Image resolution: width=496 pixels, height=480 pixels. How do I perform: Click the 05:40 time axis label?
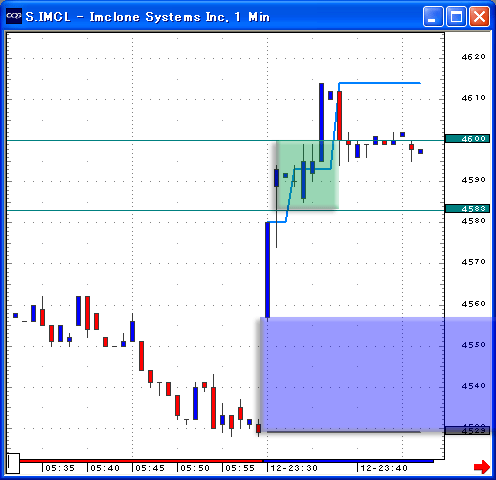(x=105, y=468)
